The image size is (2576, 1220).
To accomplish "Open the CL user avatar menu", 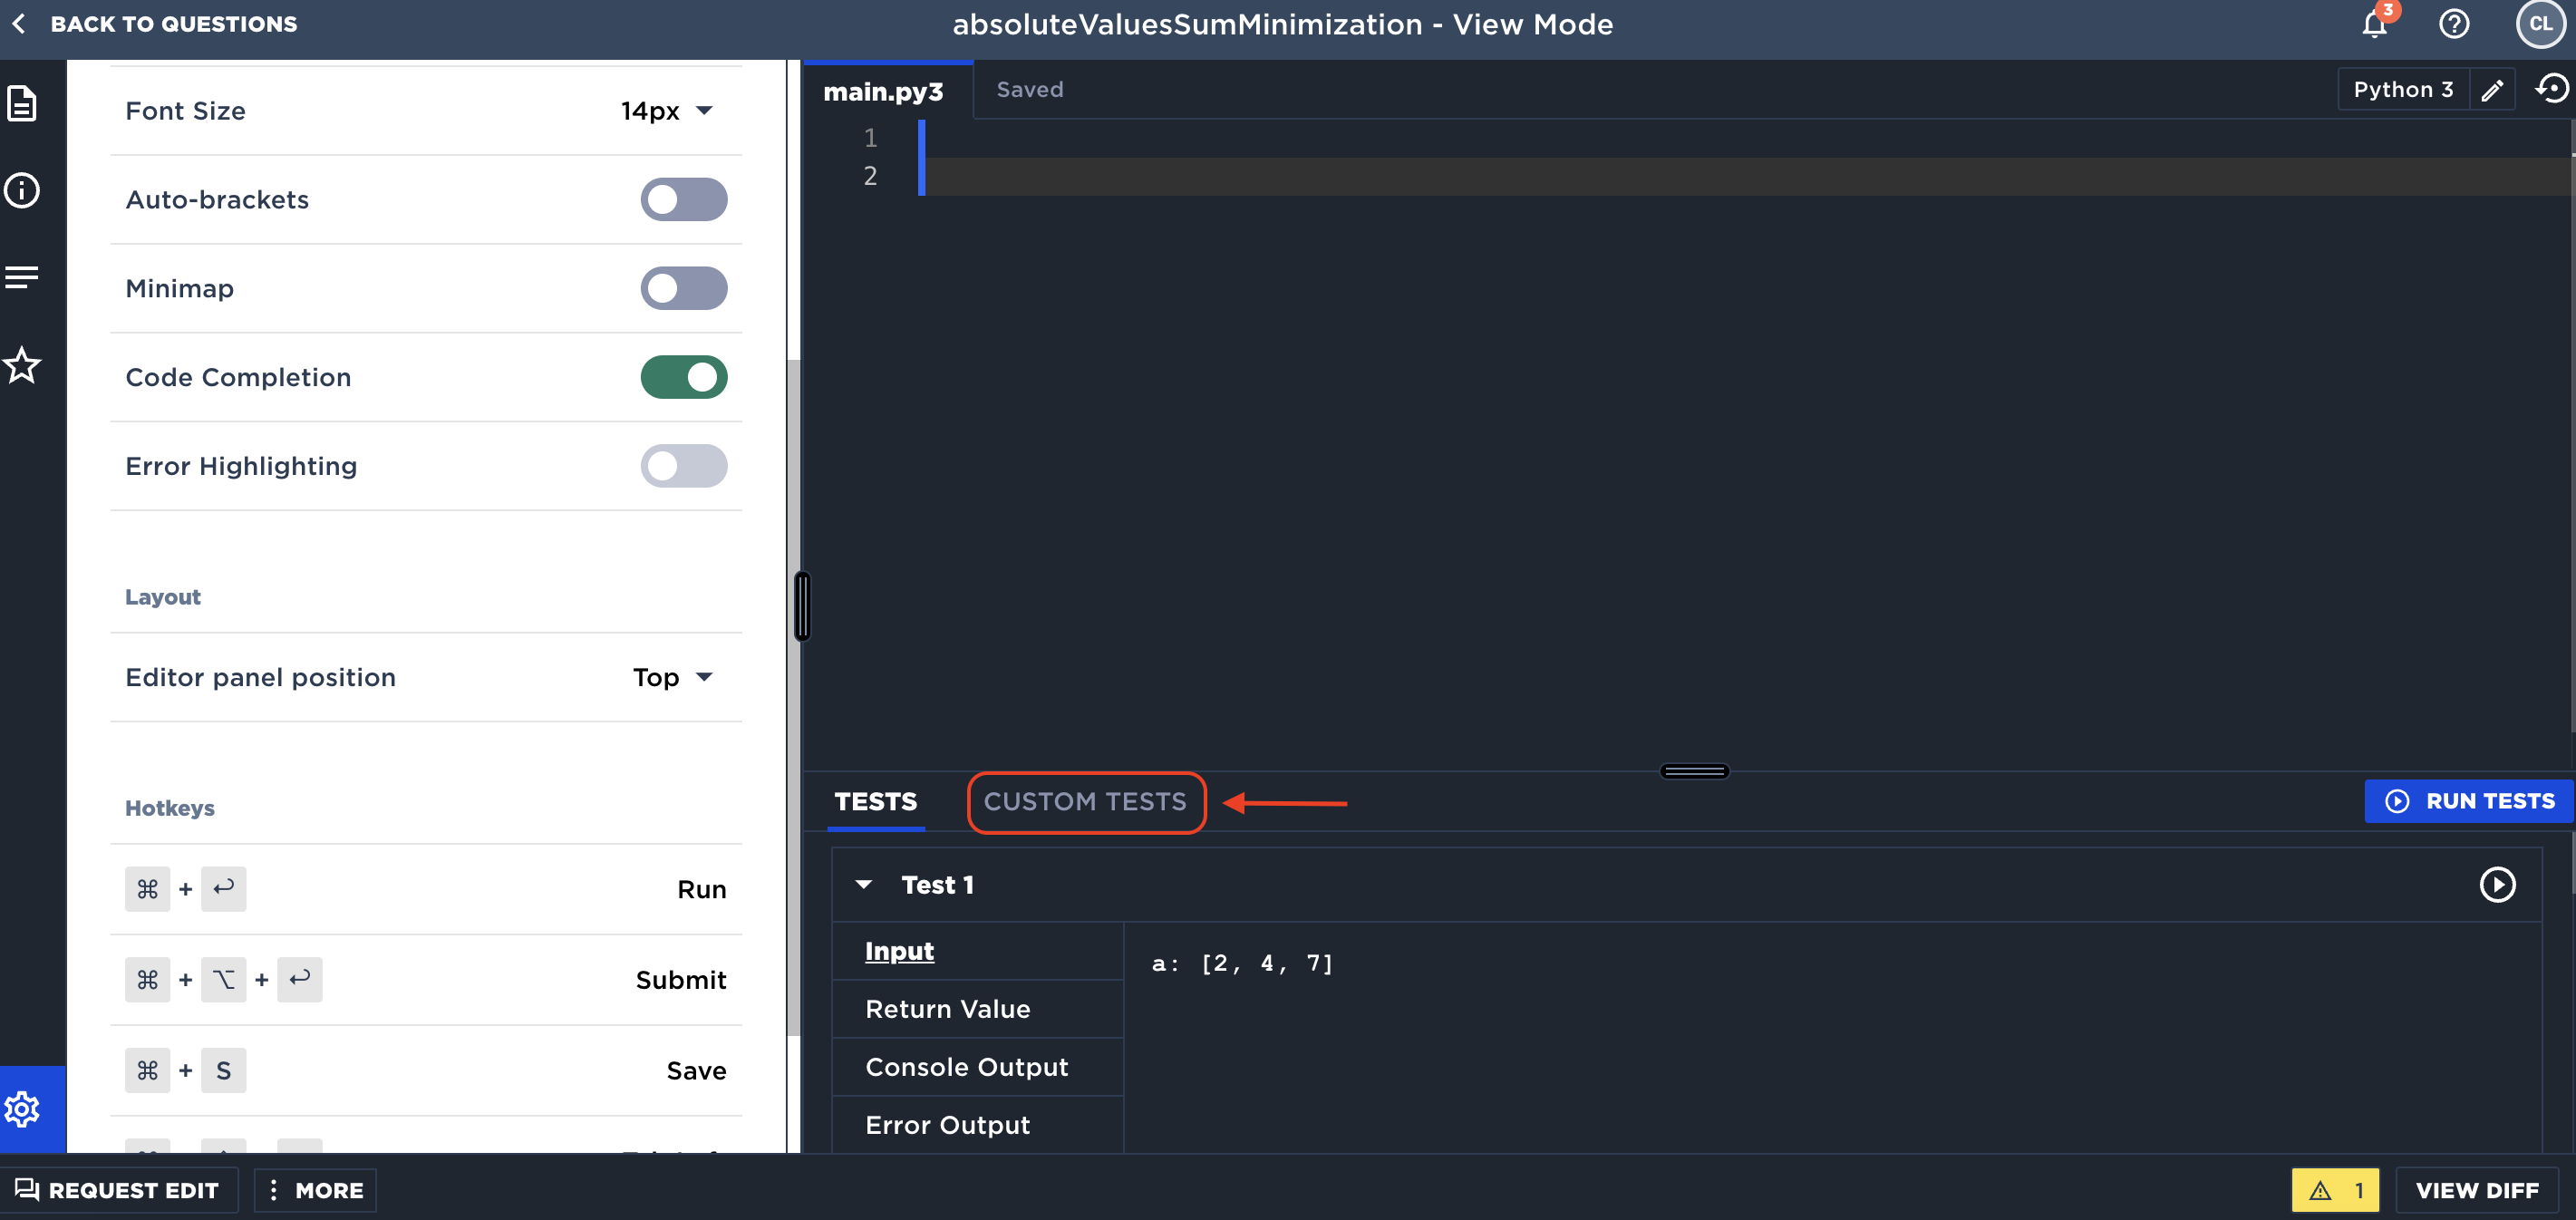I will click(2540, 24).
